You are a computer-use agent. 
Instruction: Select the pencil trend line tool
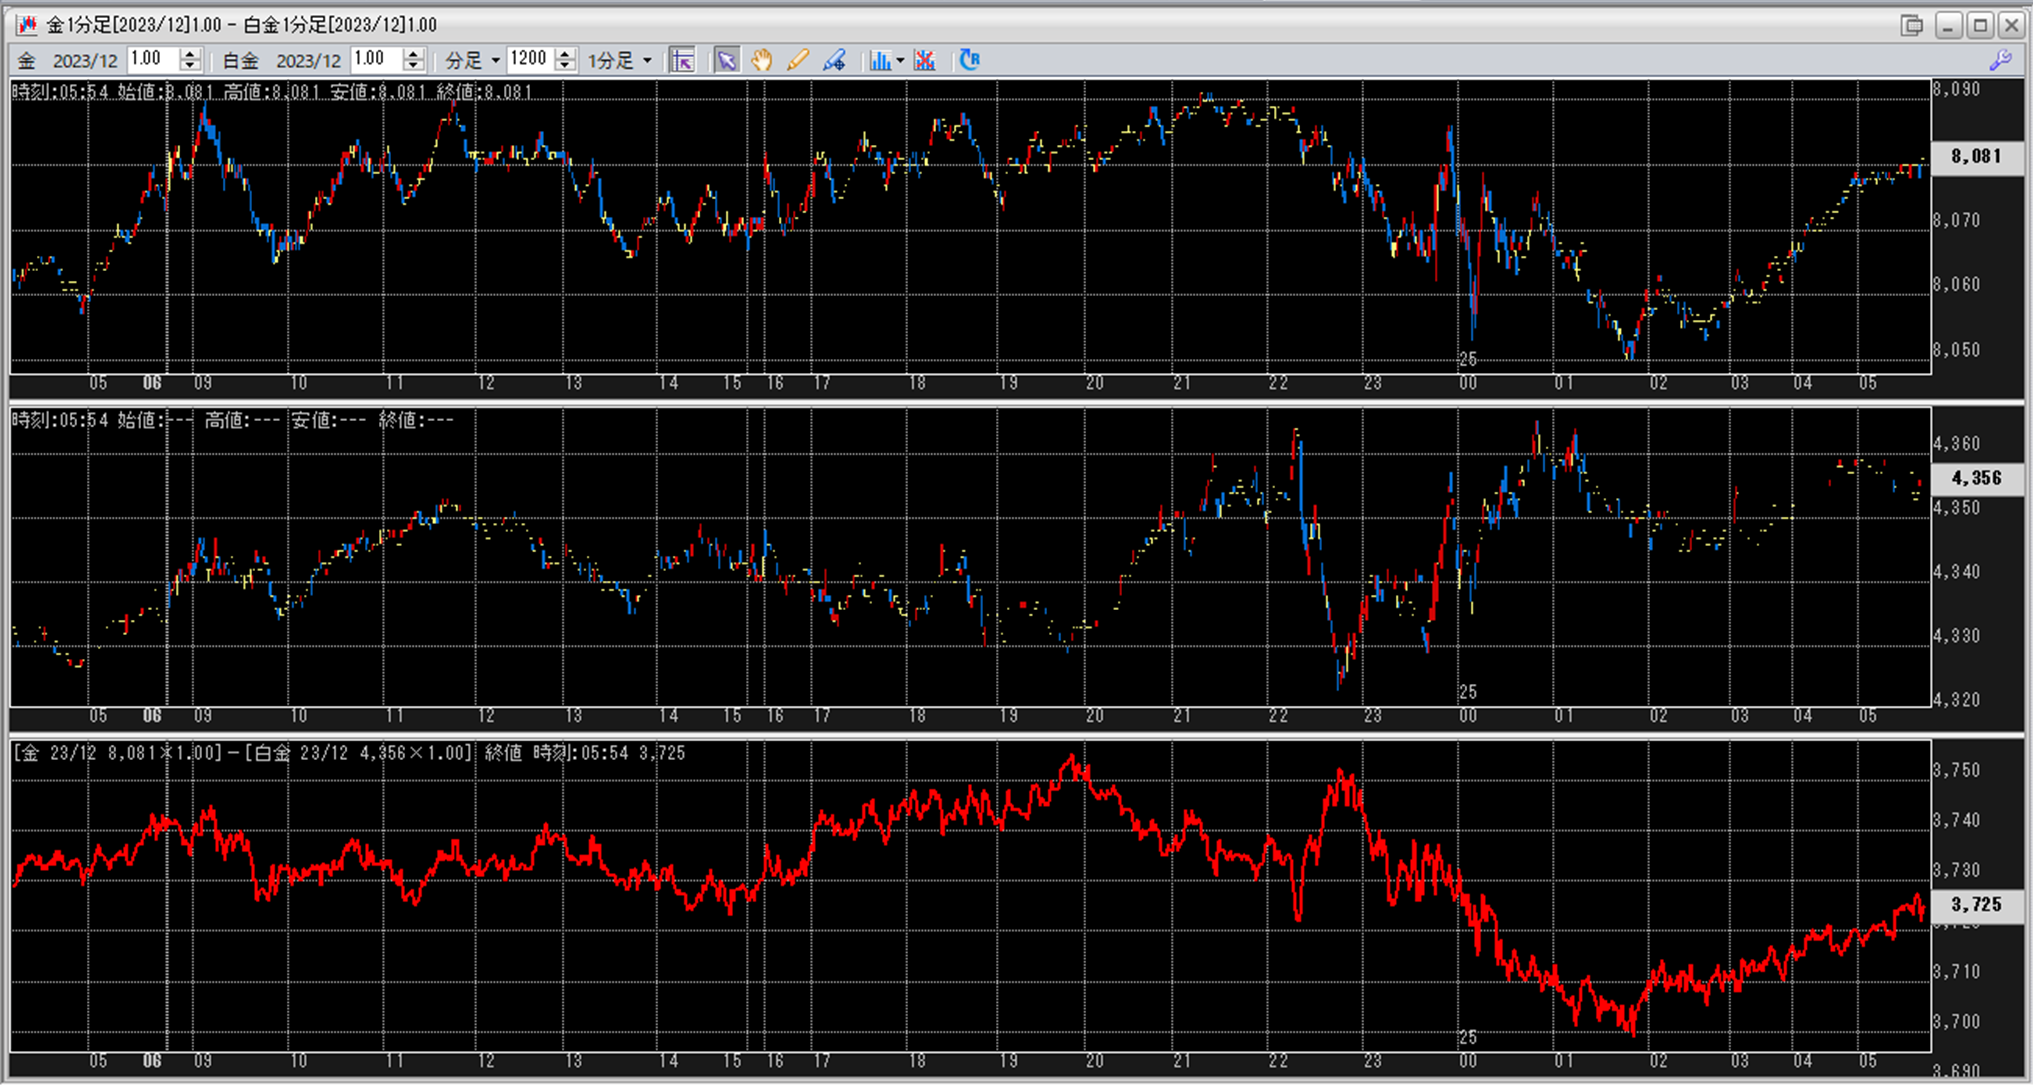click(x=797, y=61)
